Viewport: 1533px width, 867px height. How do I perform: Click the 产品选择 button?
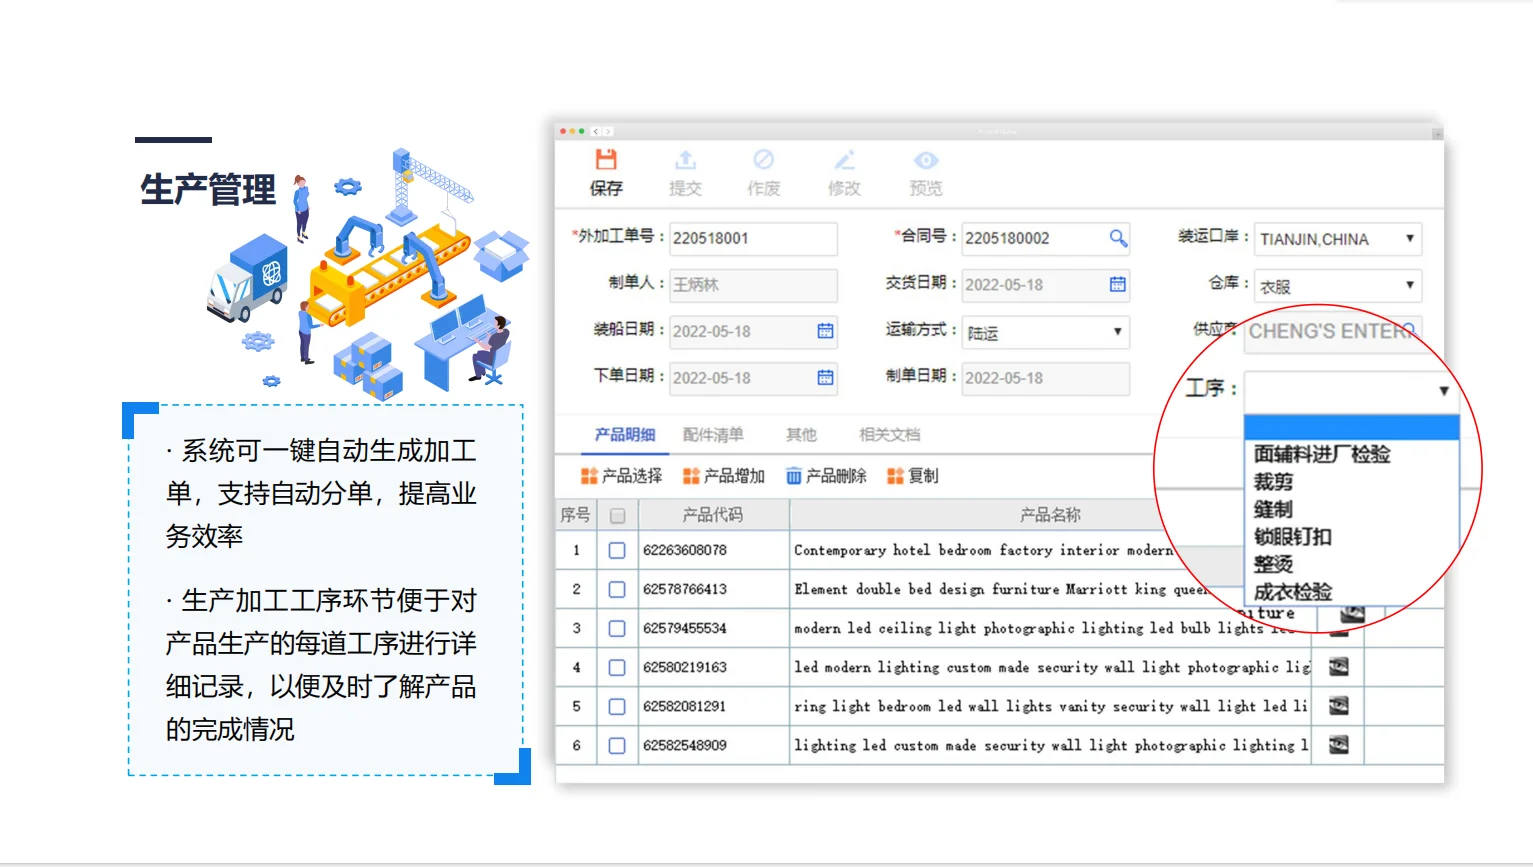click(x=625, y=475)
